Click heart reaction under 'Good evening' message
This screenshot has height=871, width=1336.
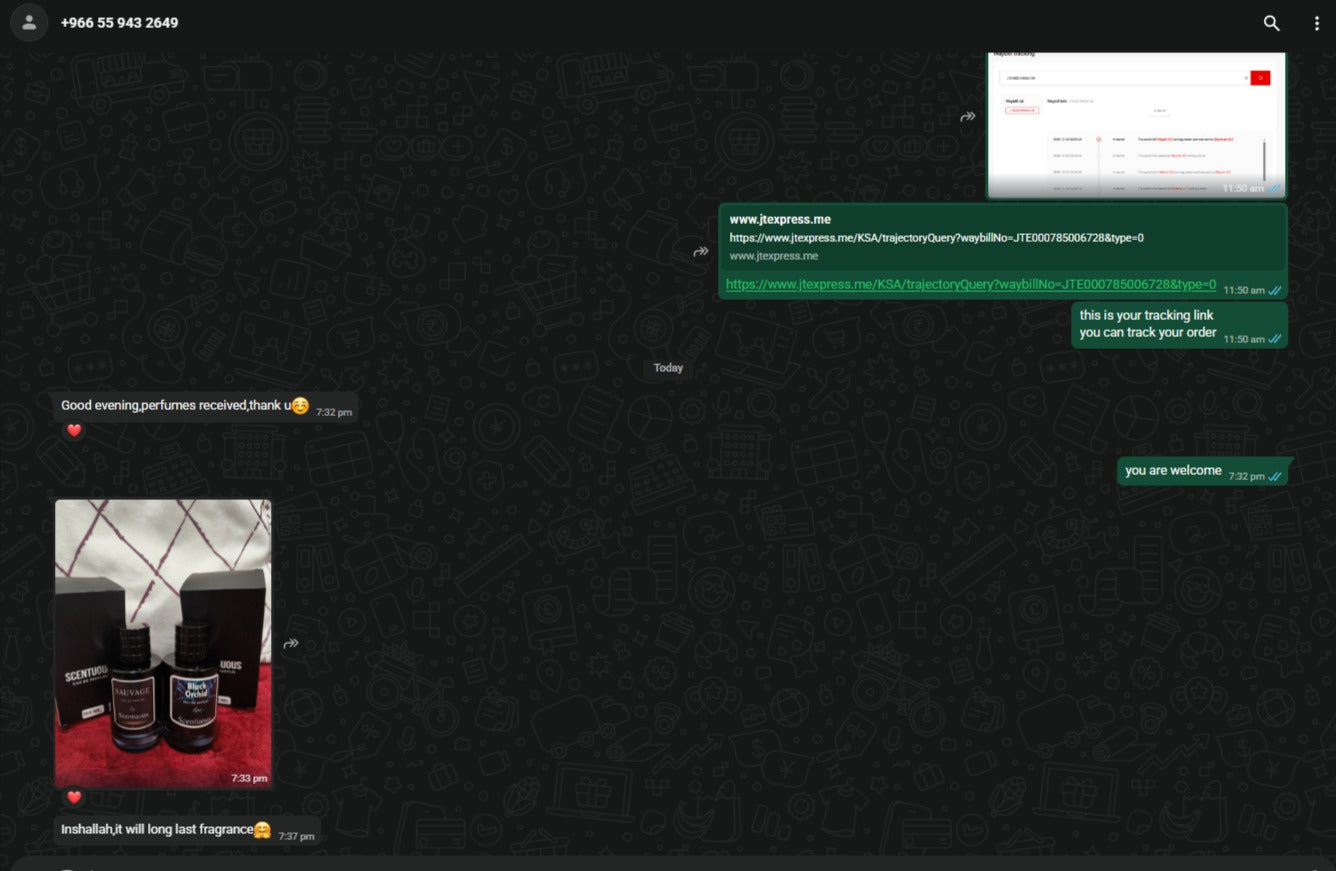click(73, 430)
